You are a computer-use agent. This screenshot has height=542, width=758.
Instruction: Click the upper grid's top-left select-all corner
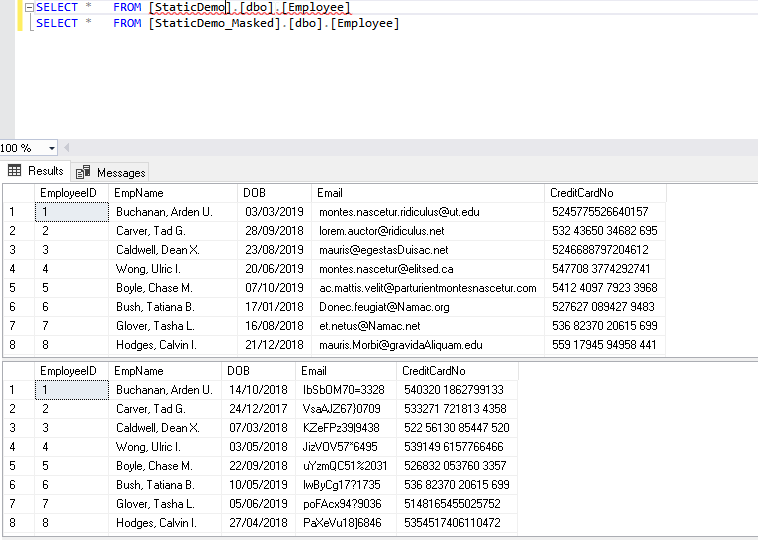click(x=18, y=192)
